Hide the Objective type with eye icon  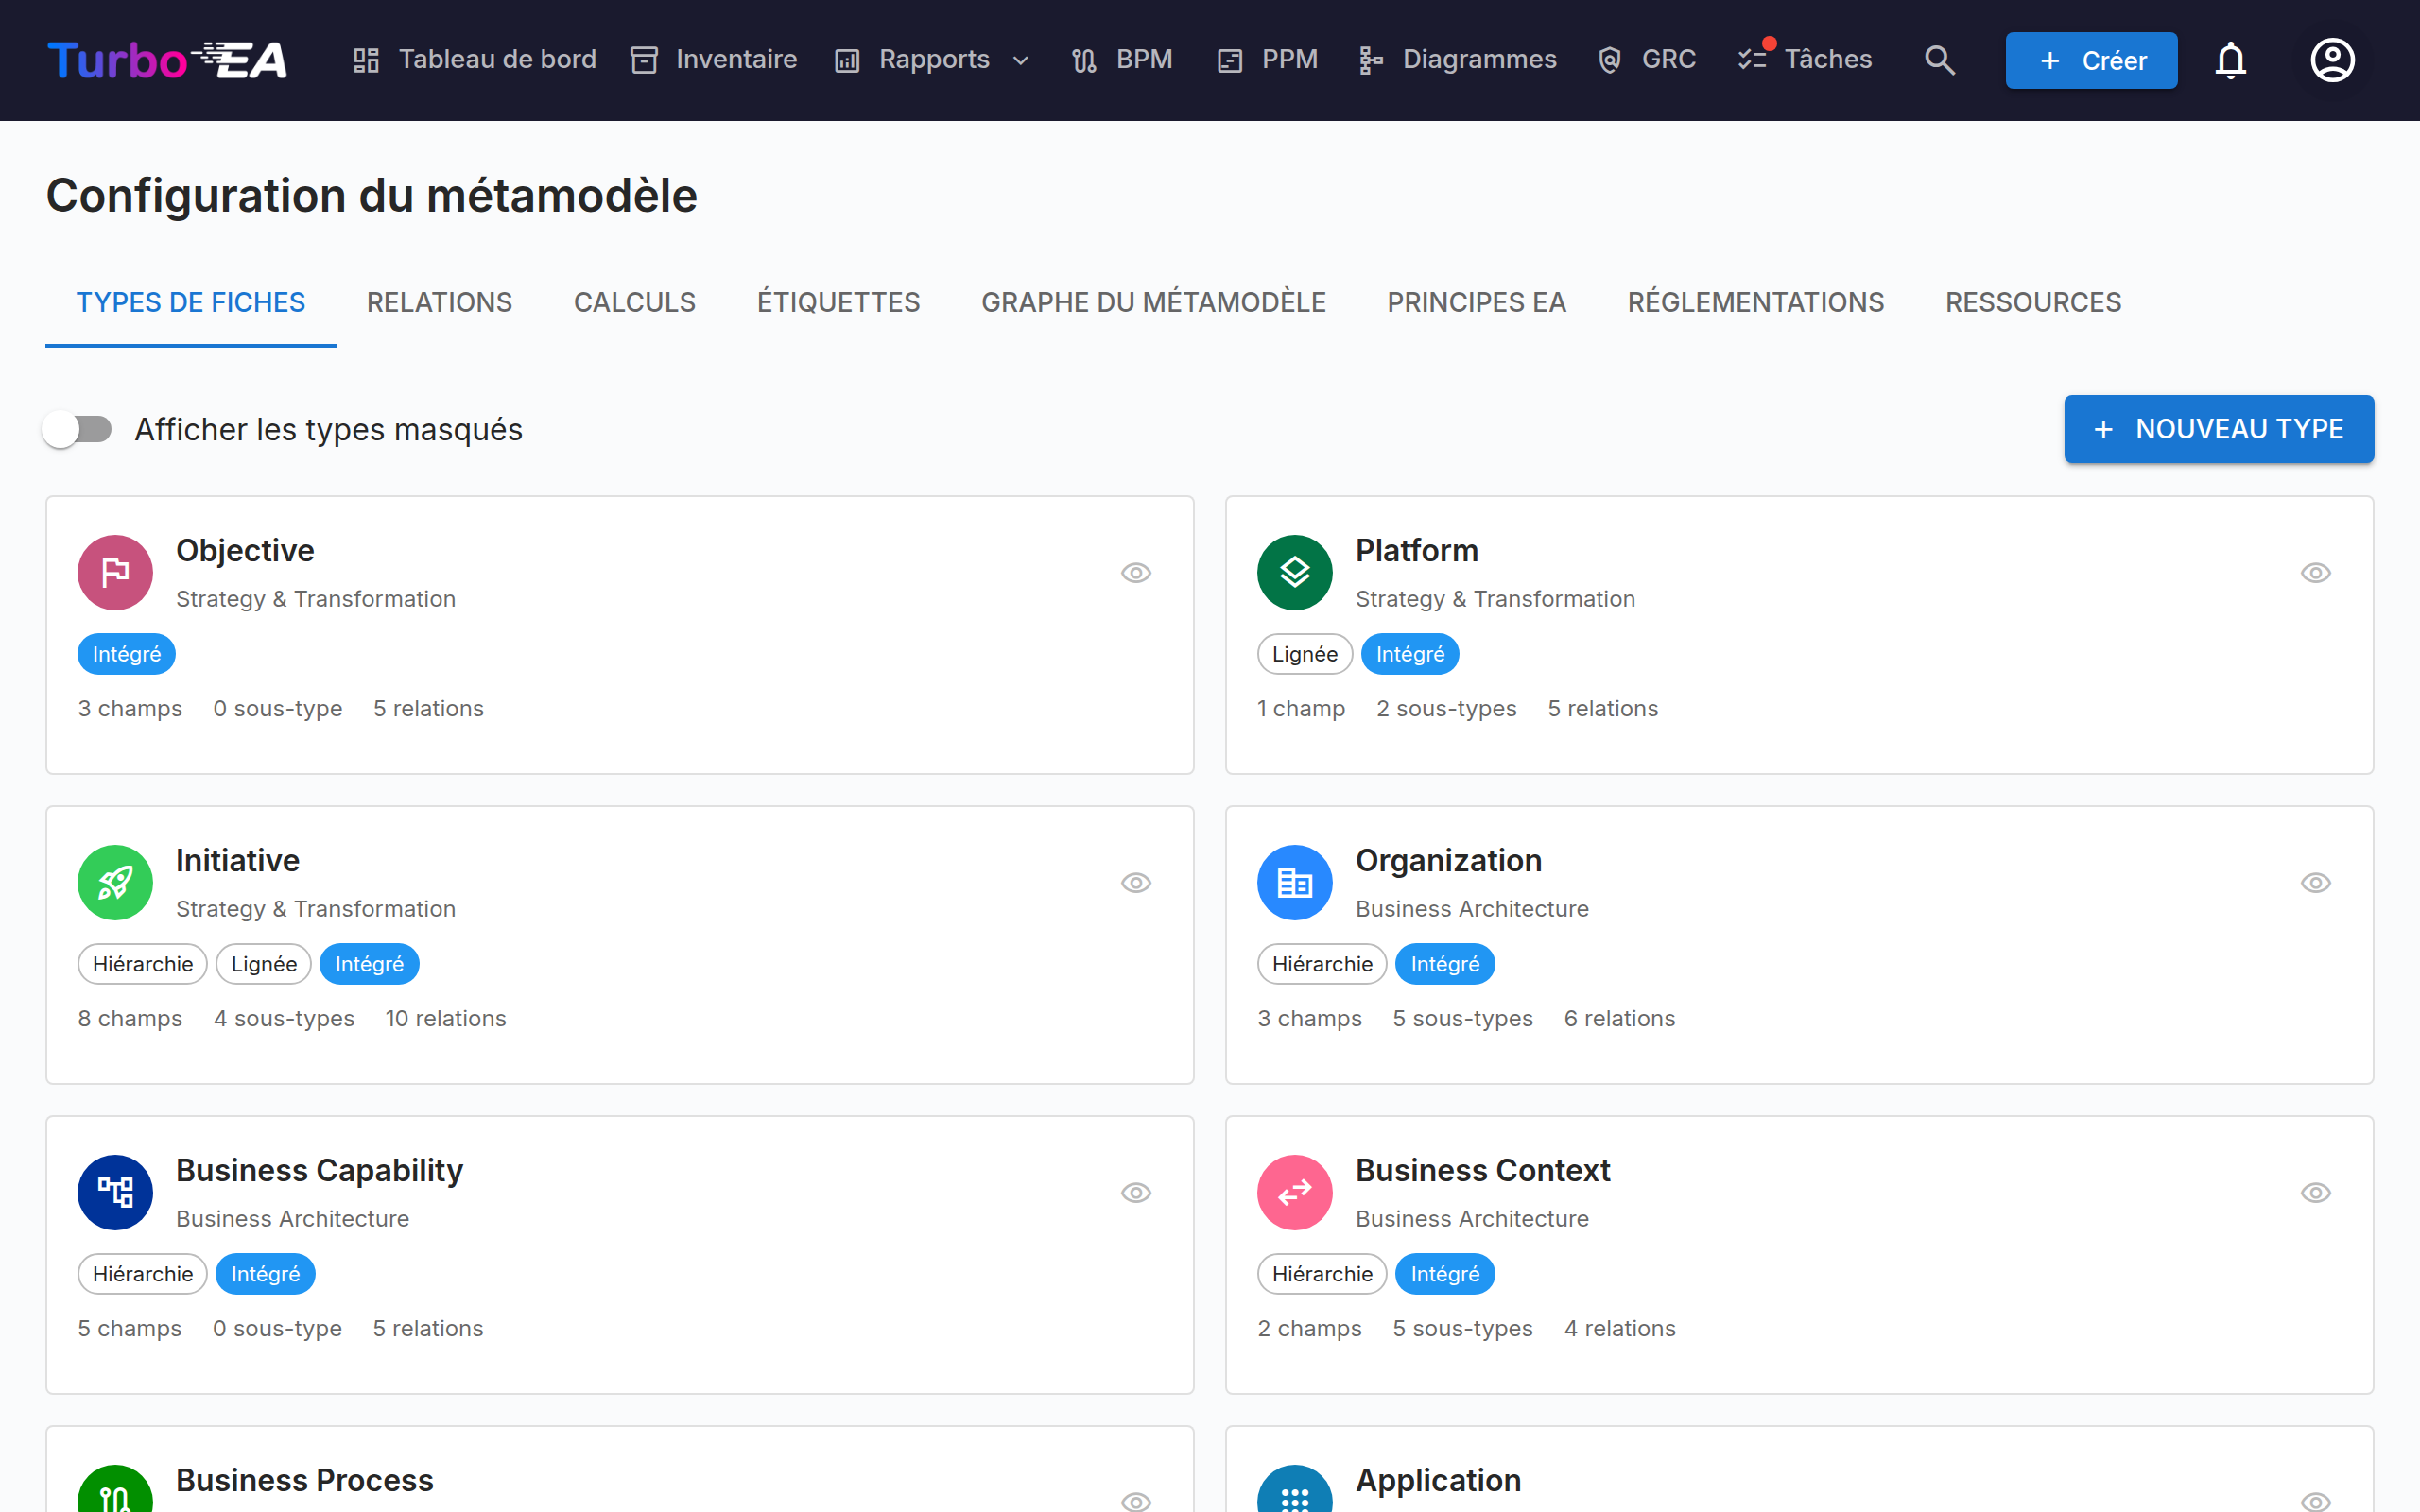[x=1136, y=573]
